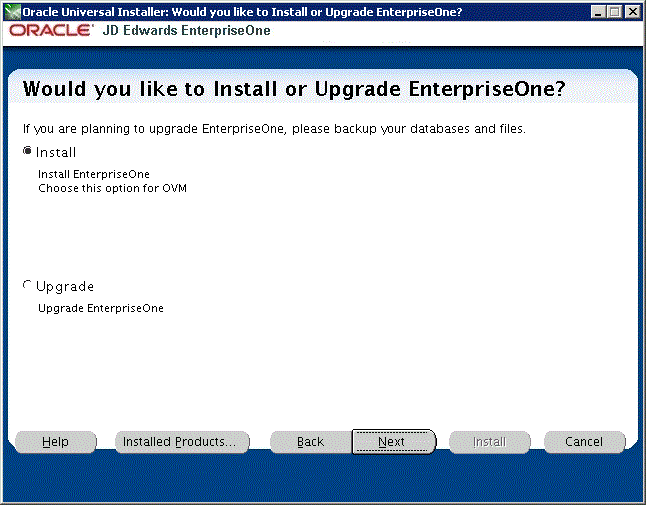Select the Install radio button

(27, 151)
